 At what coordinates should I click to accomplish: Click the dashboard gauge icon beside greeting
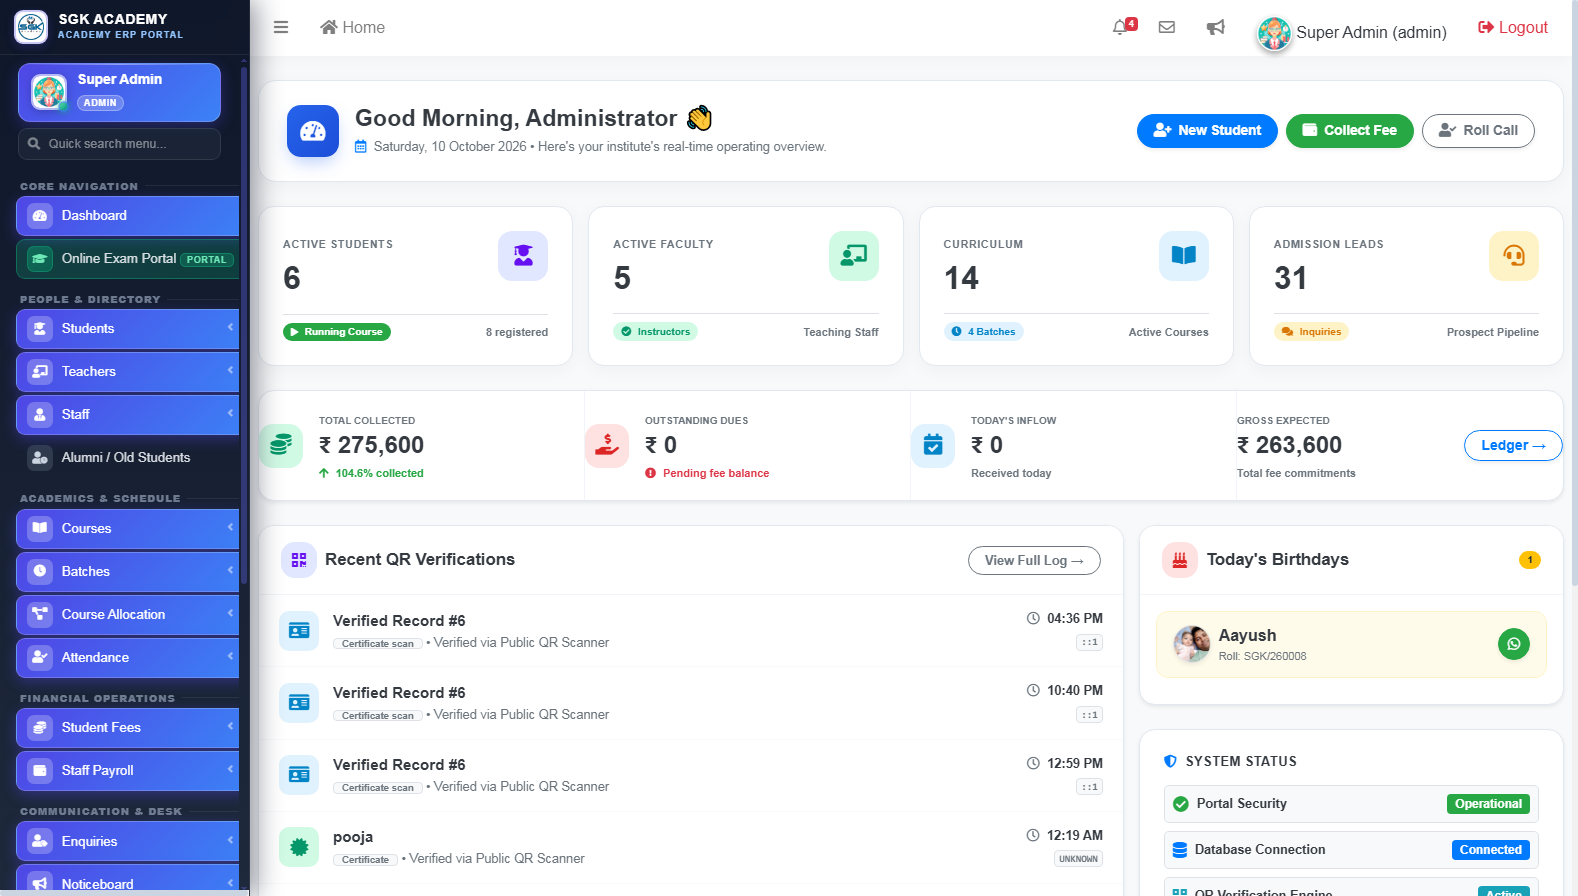pos(313,131)
